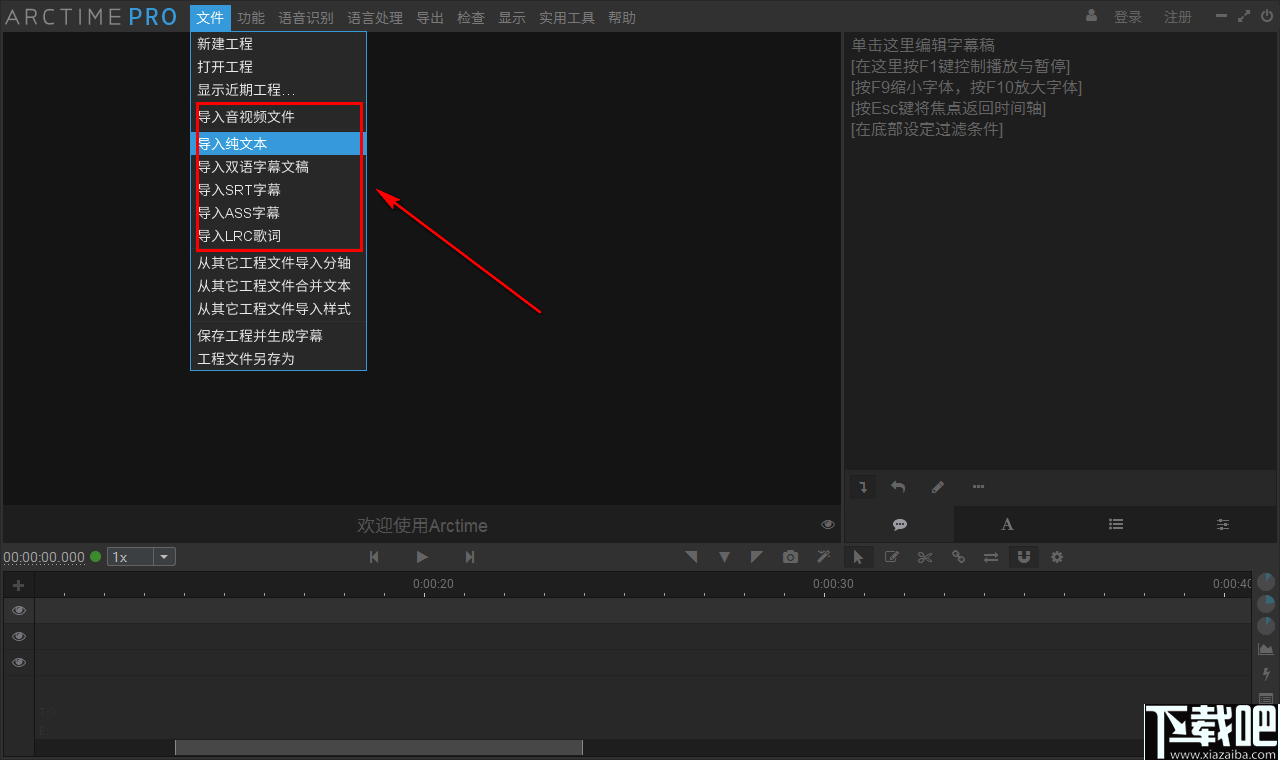
Task: Cut a subtitle with the scissors tool
Action: pyautogui.click(x=924, y=557)
